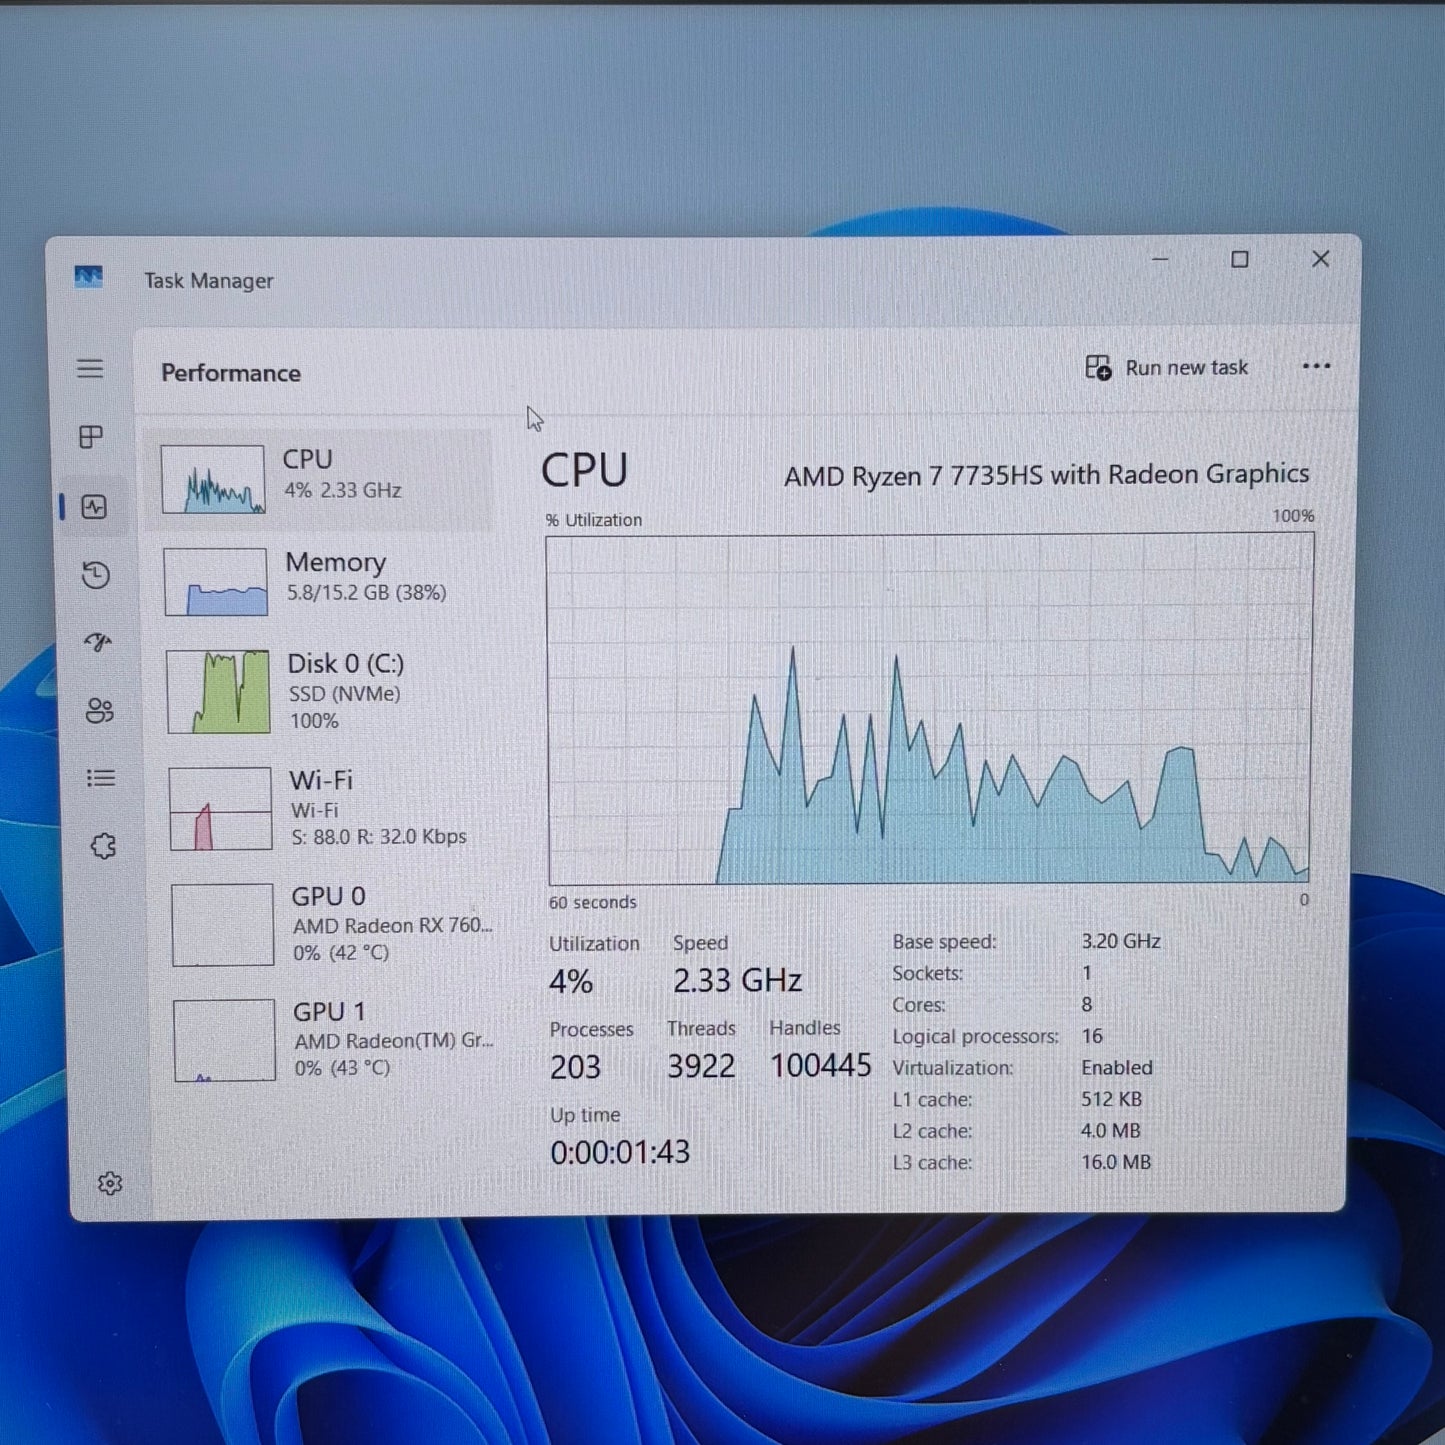Select the Memory performance item

[326, 580]
